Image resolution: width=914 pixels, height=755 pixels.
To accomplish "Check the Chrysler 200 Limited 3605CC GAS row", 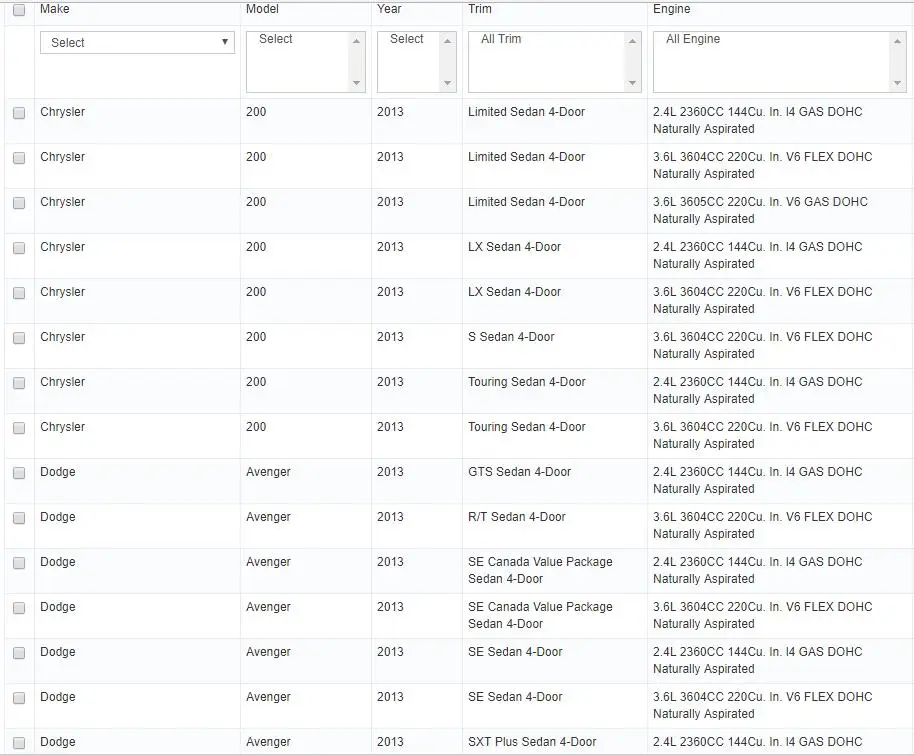I will (19, 203).
